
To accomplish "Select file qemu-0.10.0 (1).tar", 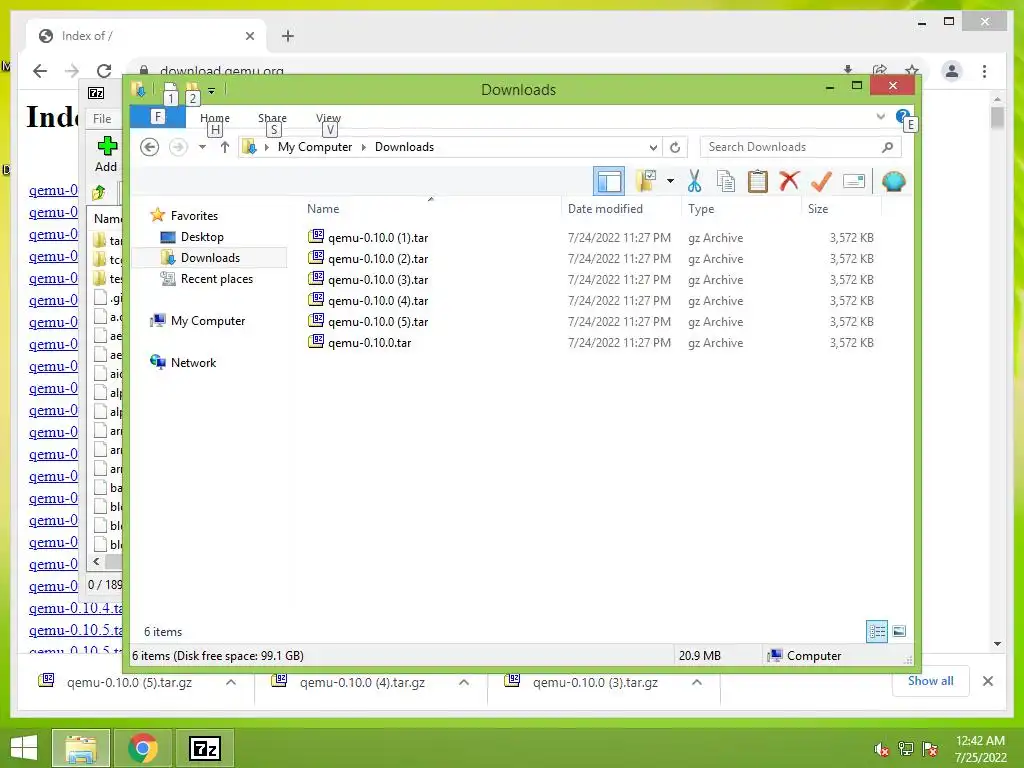I will pos(377,238).
